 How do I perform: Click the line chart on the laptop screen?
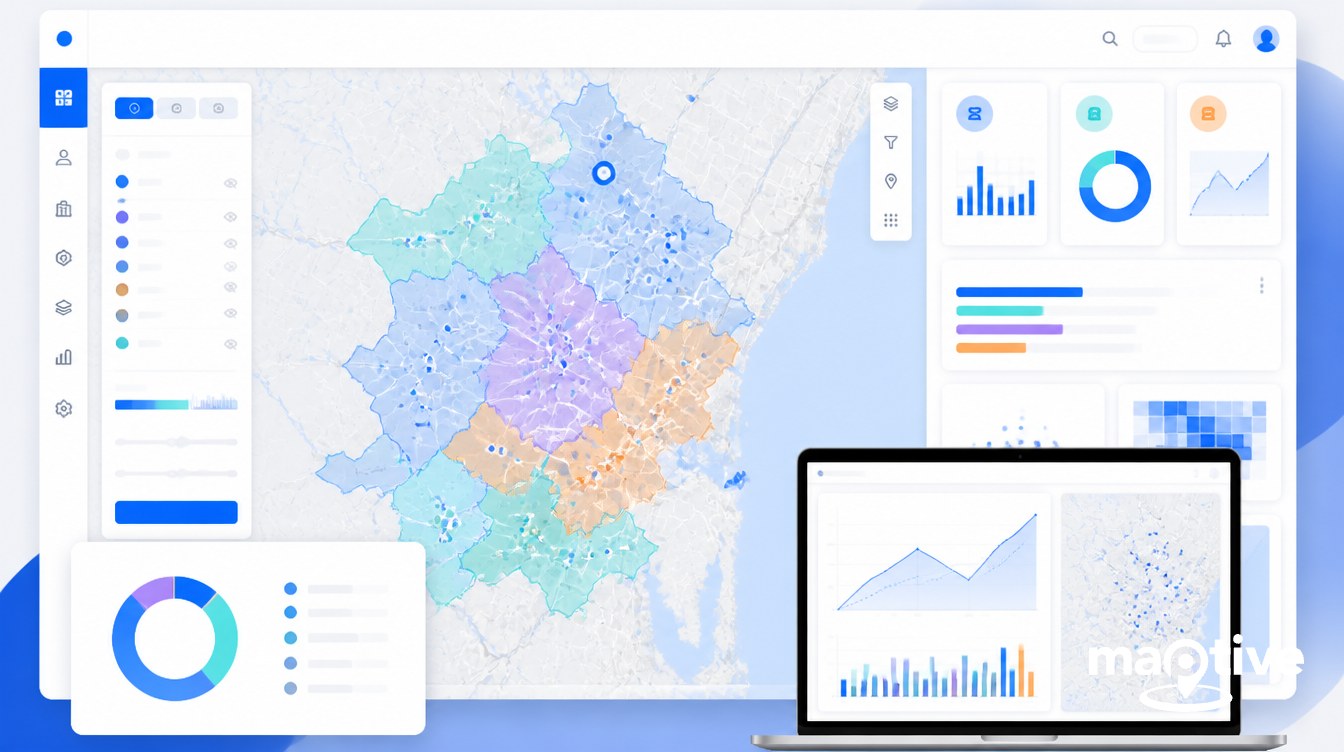point(936,563)
